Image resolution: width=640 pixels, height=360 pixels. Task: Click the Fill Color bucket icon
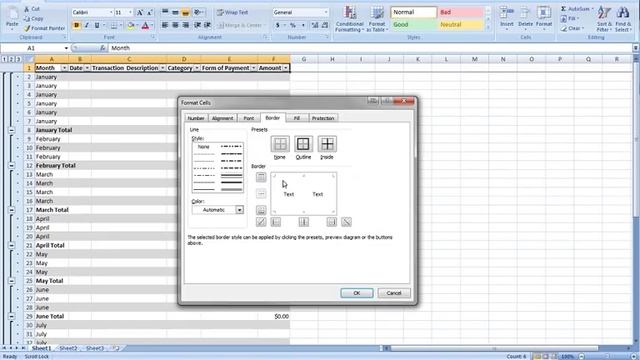131,25
